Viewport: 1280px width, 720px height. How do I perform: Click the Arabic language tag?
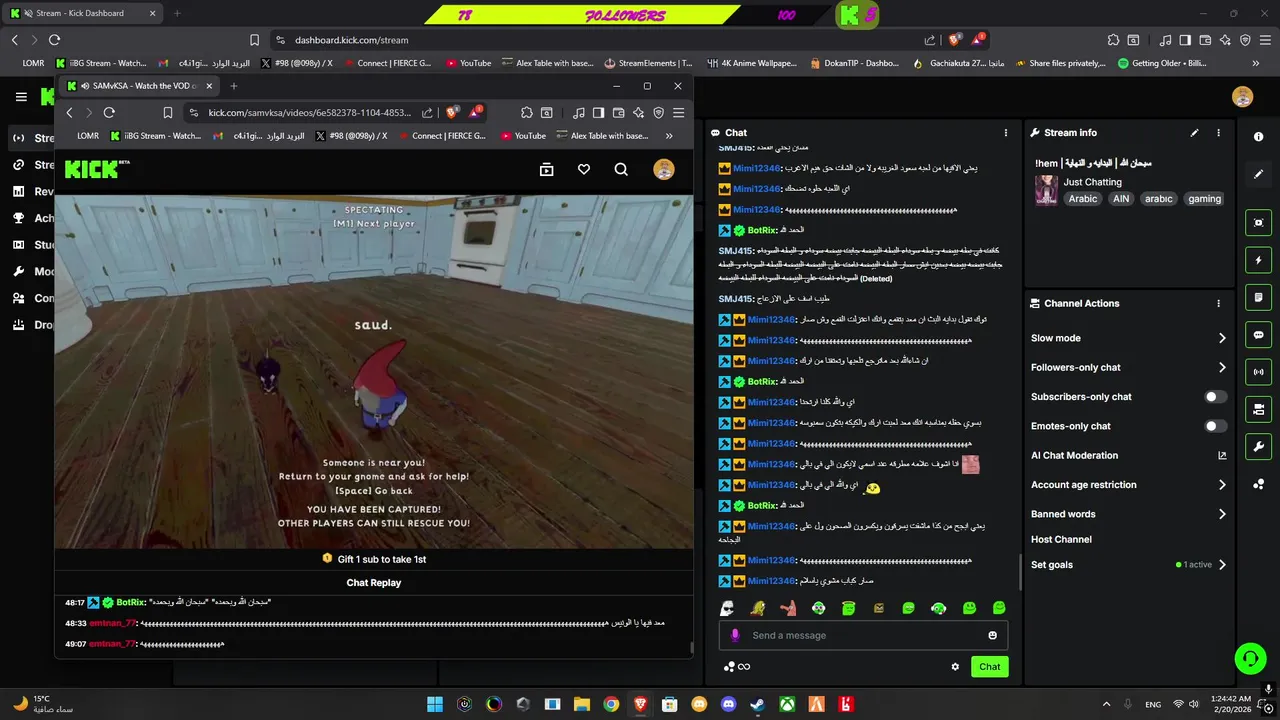[x=1082, y=199]
